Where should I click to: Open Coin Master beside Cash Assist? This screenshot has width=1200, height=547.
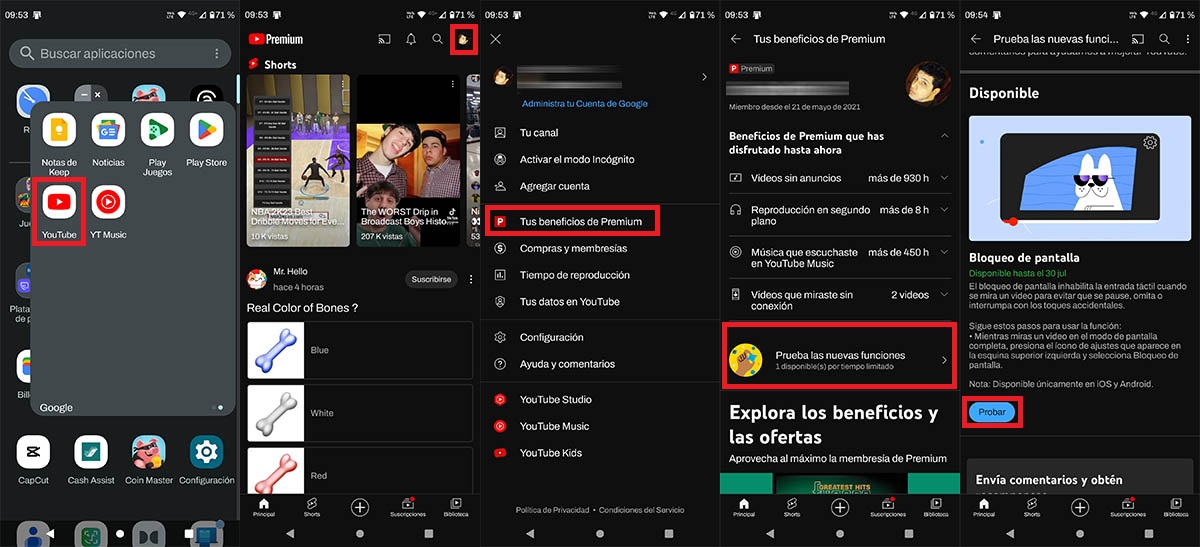pyautogui.click(x=149, y=453)
